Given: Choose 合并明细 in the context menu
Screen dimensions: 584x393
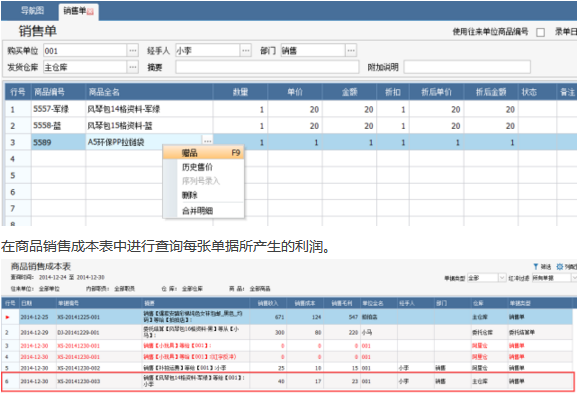Looking at the screenshot, I should tap(204, 211).
